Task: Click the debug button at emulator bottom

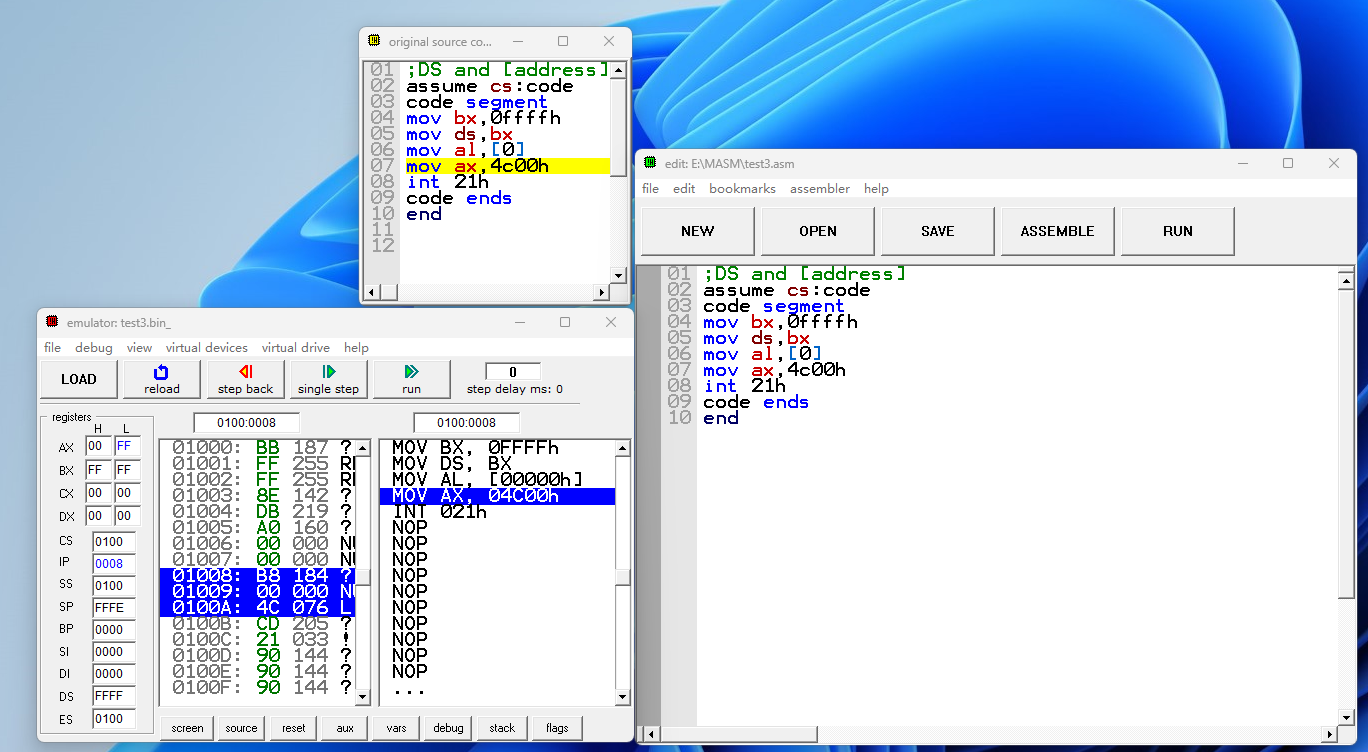Action: click(x=449, y=728)
